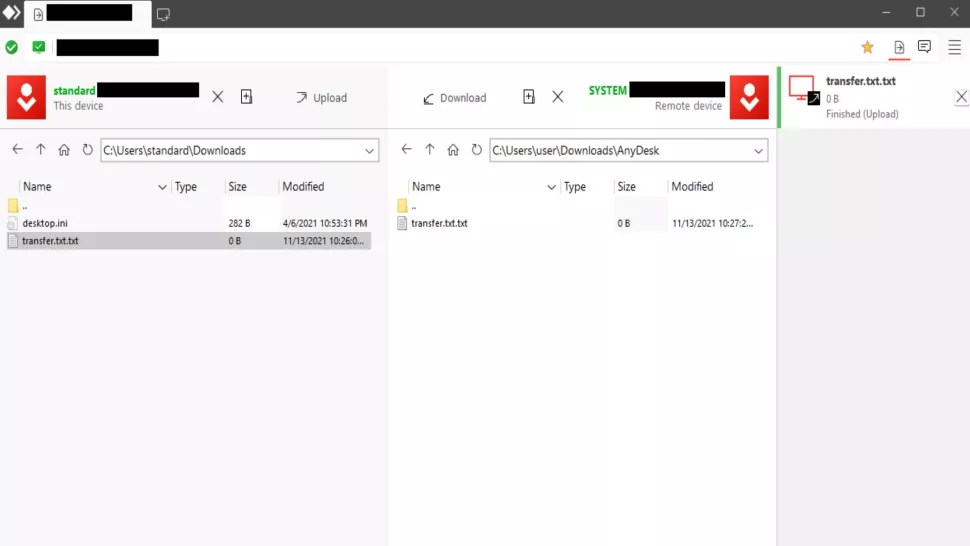Minimize the AnyDesk window
The height and width of the screenshot is (546, 970).
coord(886,13)
